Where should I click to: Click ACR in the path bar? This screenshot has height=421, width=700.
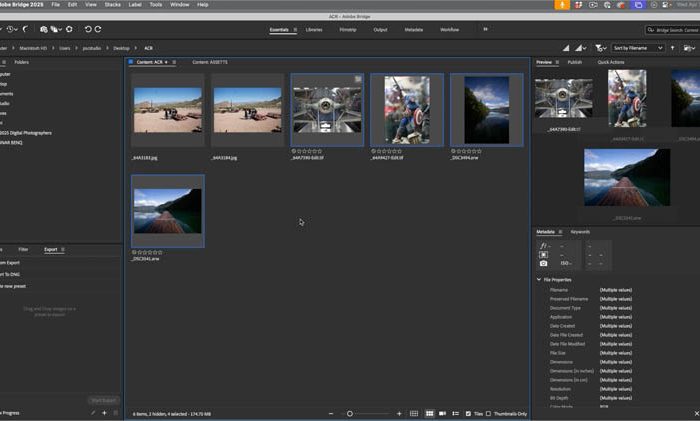coord(148,48)
